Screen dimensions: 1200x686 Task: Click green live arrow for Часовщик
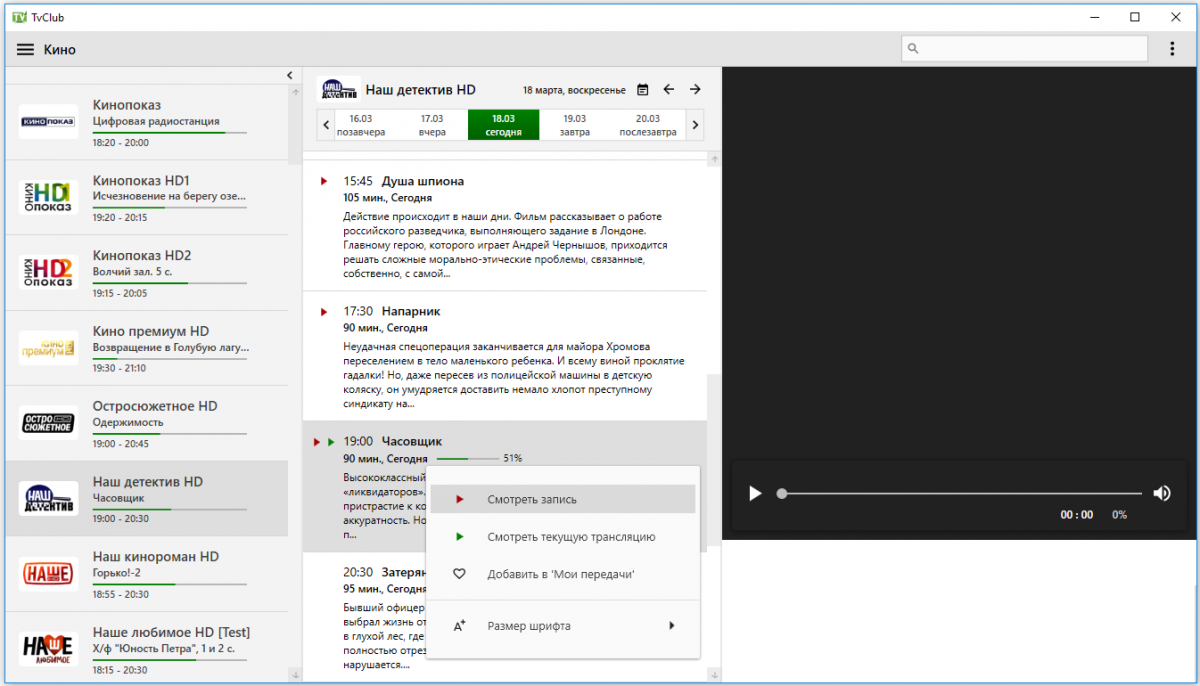pyautogui.click(x=330, y=441)
